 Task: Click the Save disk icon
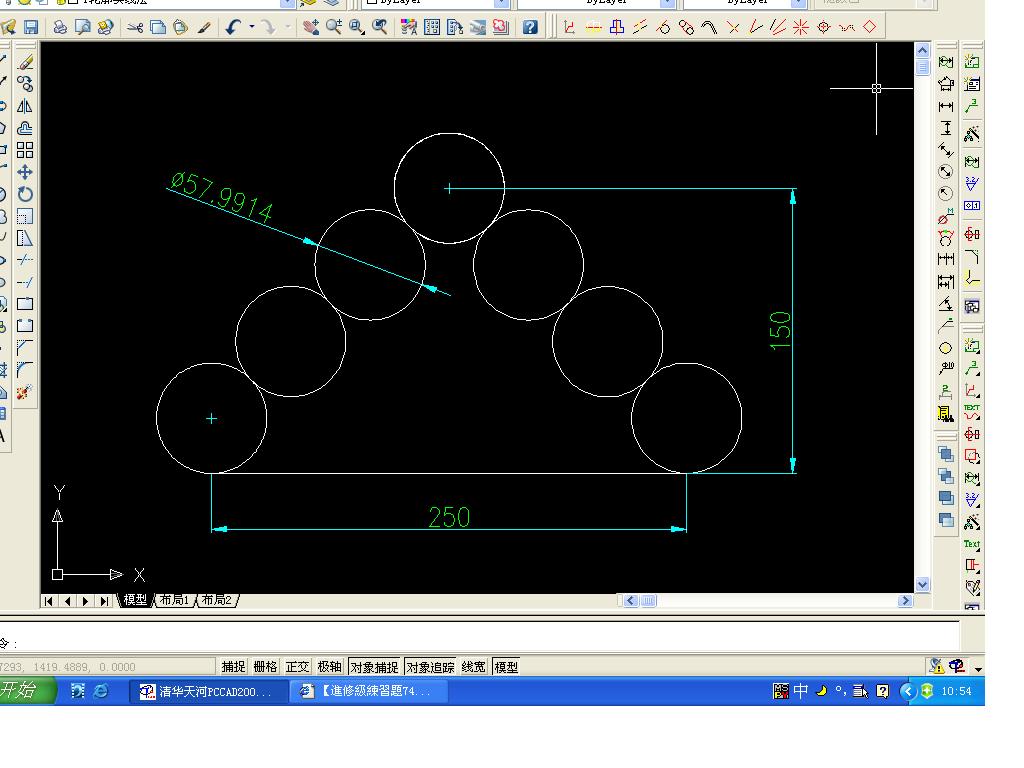pos(31,27)
